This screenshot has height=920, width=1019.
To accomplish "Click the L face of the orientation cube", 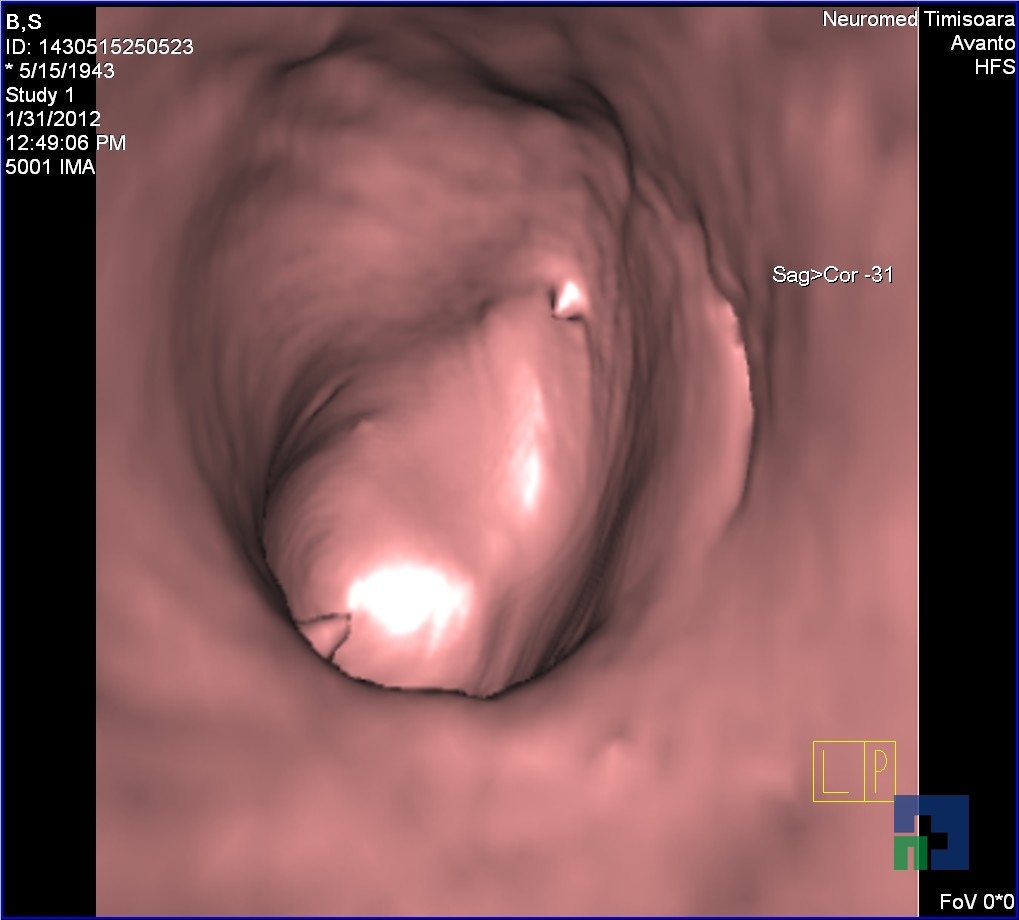I will click(838, 771).
